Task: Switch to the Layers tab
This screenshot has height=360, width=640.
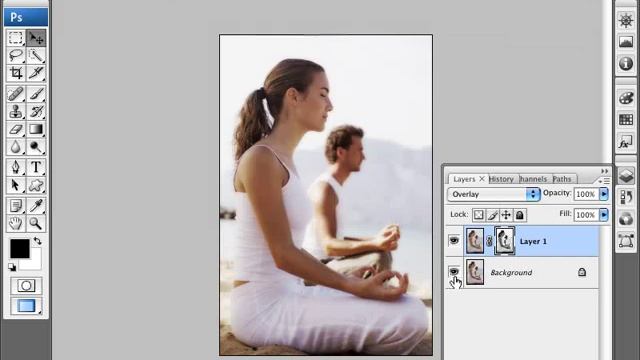Action: pyautogui.click(x=464, y=179)
